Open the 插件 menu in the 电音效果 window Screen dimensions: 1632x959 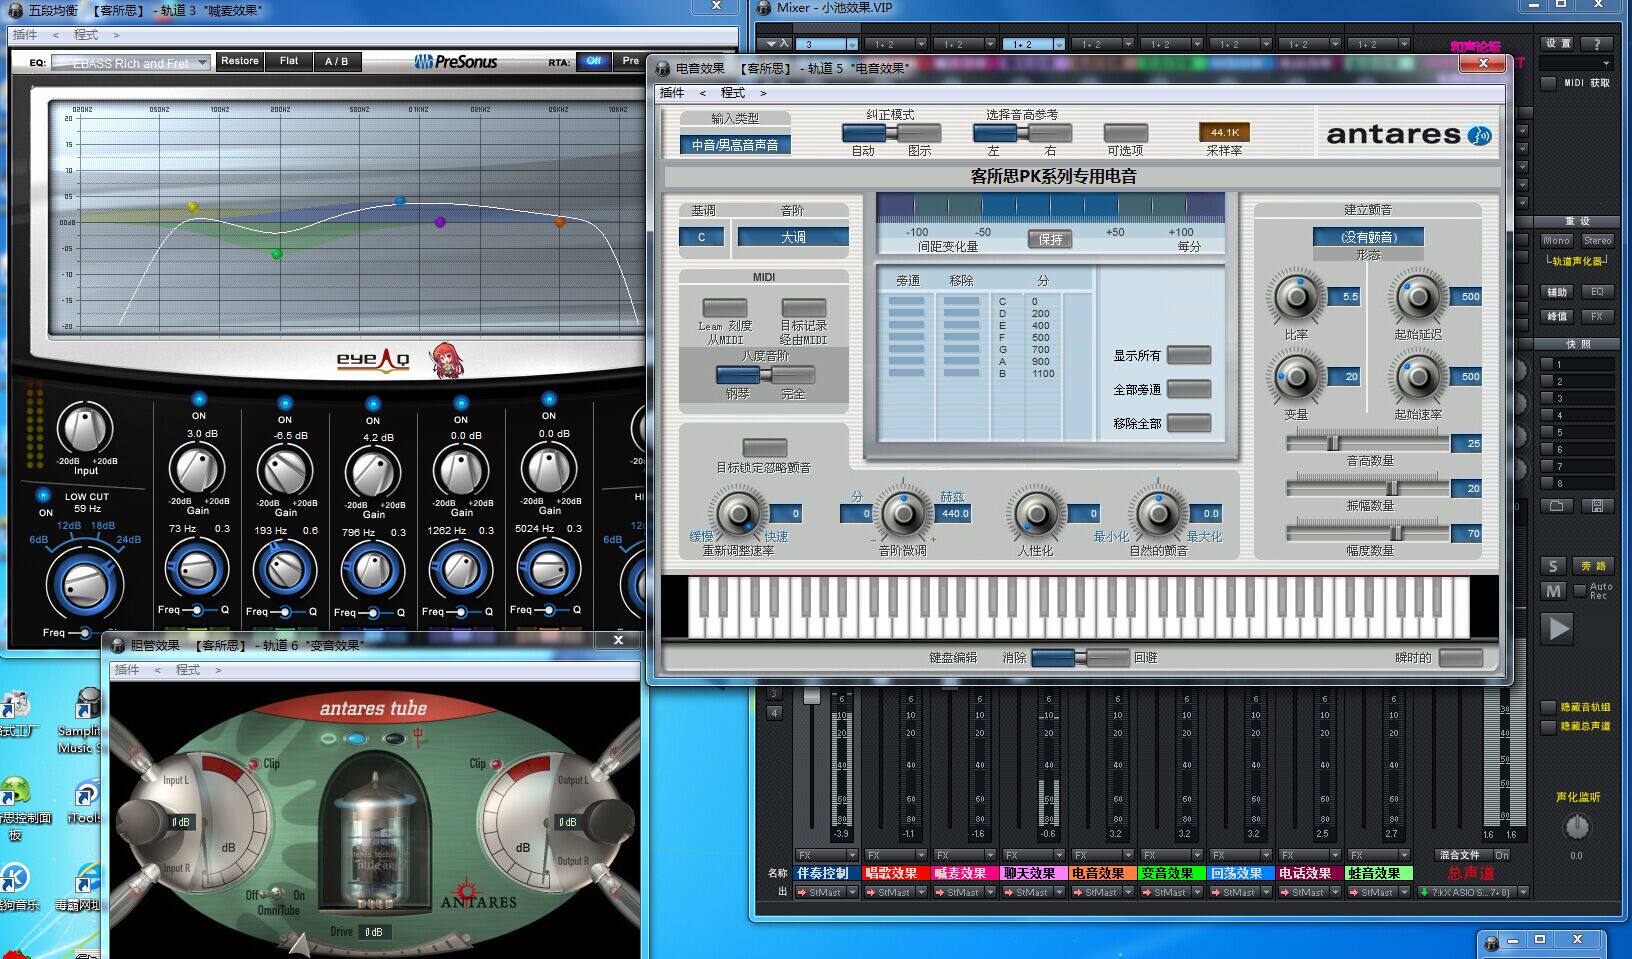tap(672, 93)
